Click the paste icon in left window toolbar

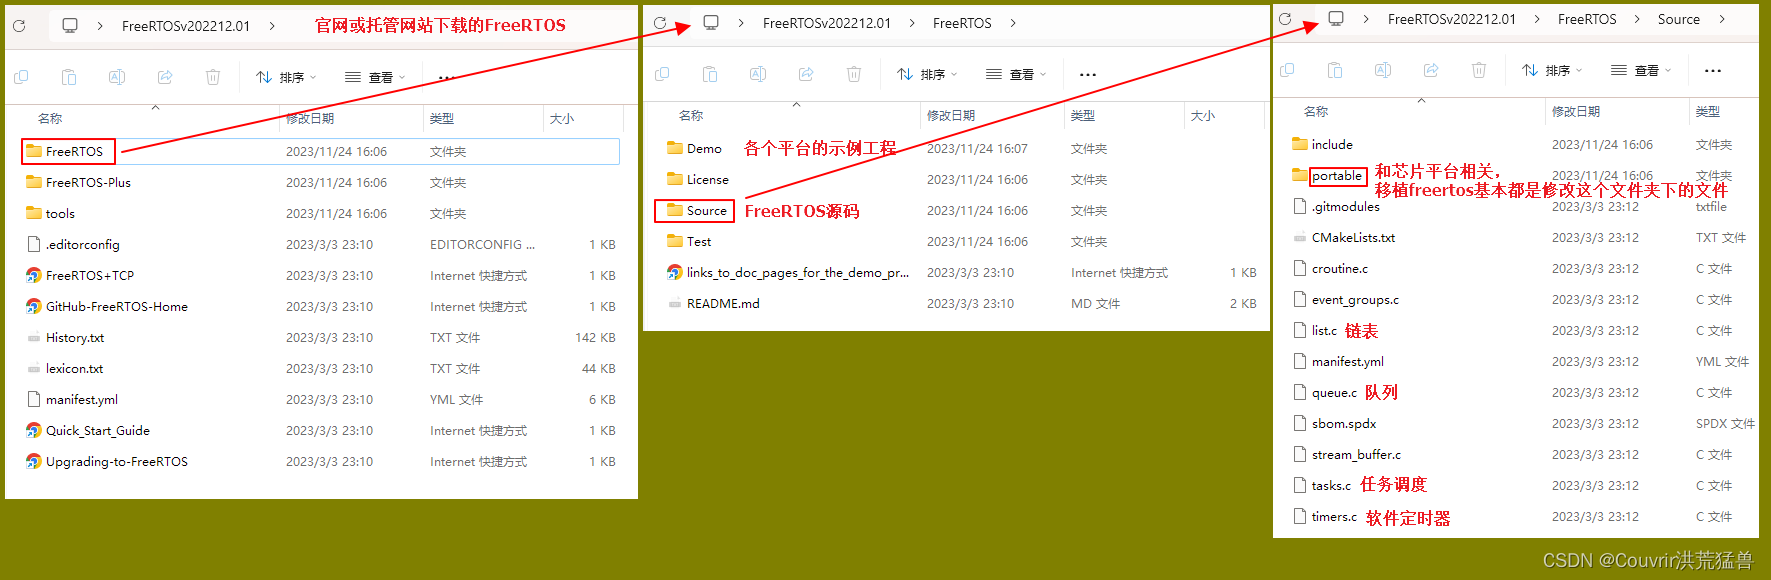pos(69,77)
